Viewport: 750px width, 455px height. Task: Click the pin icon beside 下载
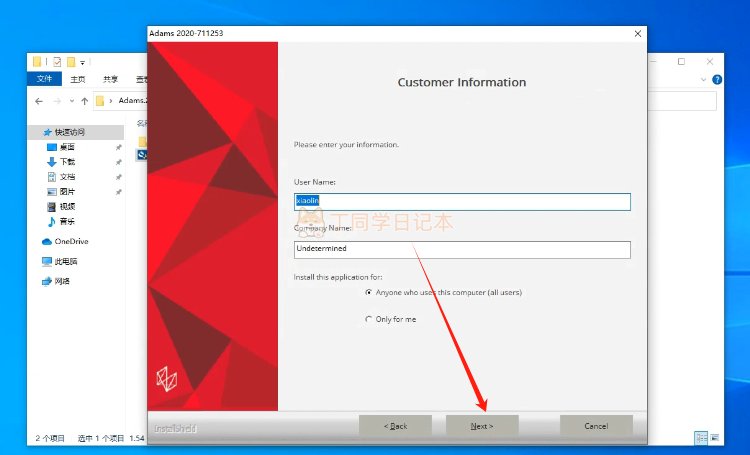pos(119,162)
